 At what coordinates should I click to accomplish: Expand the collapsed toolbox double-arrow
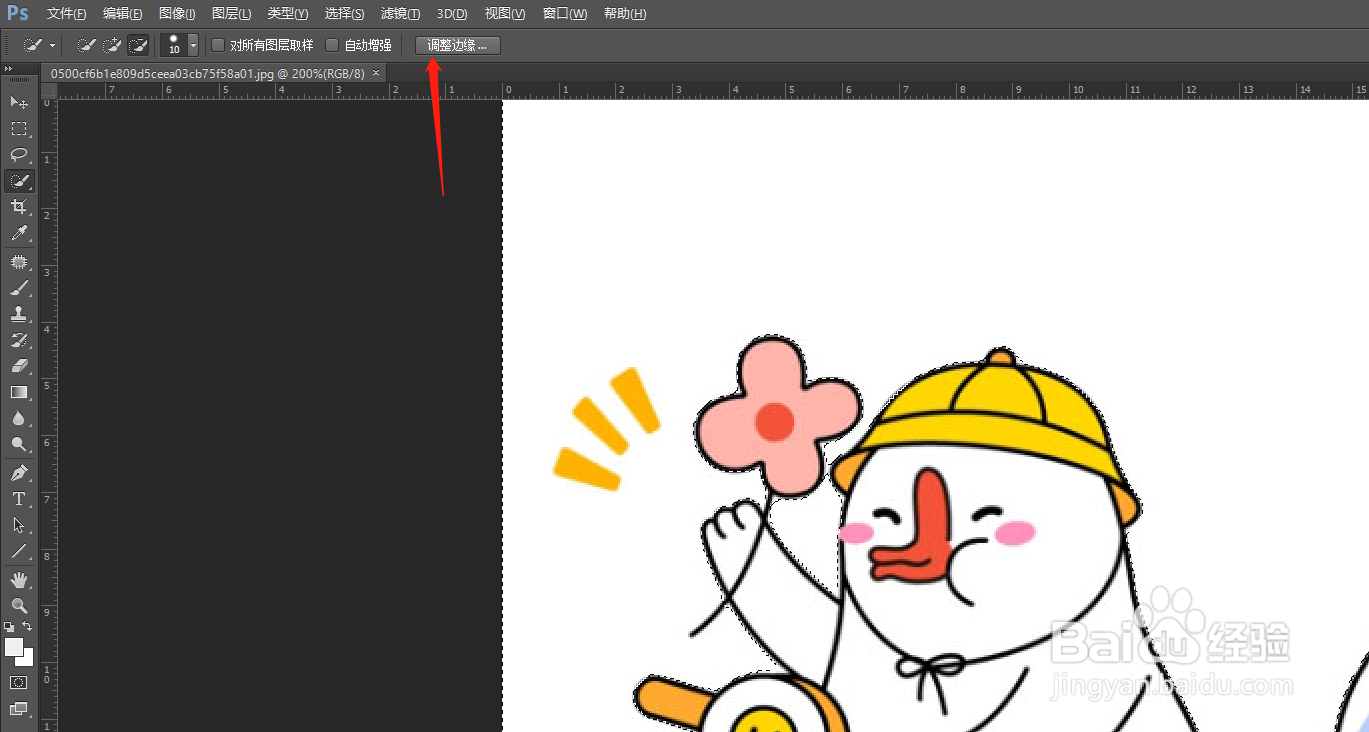9,69
